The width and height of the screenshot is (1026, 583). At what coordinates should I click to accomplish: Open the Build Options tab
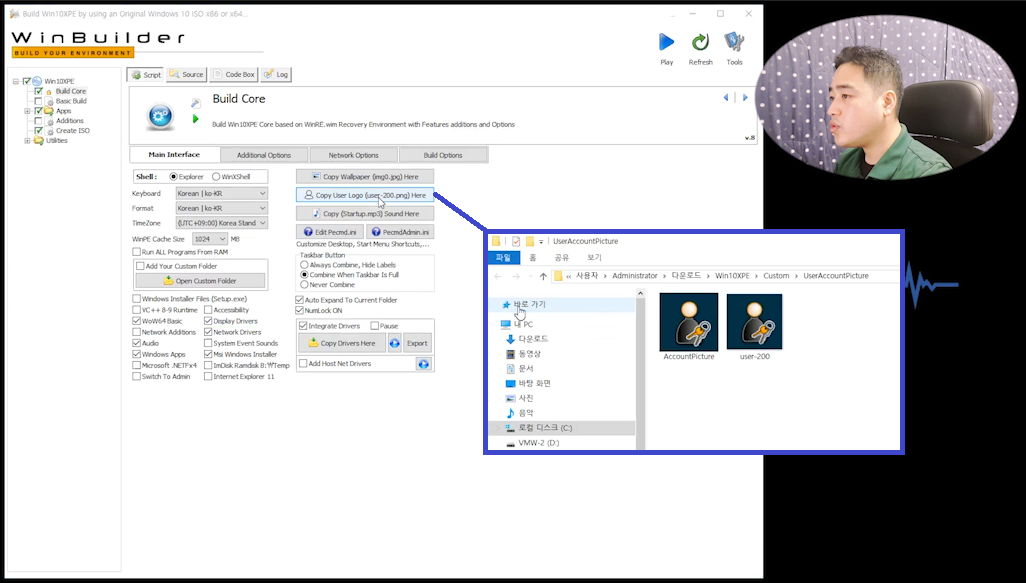click(442, 155)
